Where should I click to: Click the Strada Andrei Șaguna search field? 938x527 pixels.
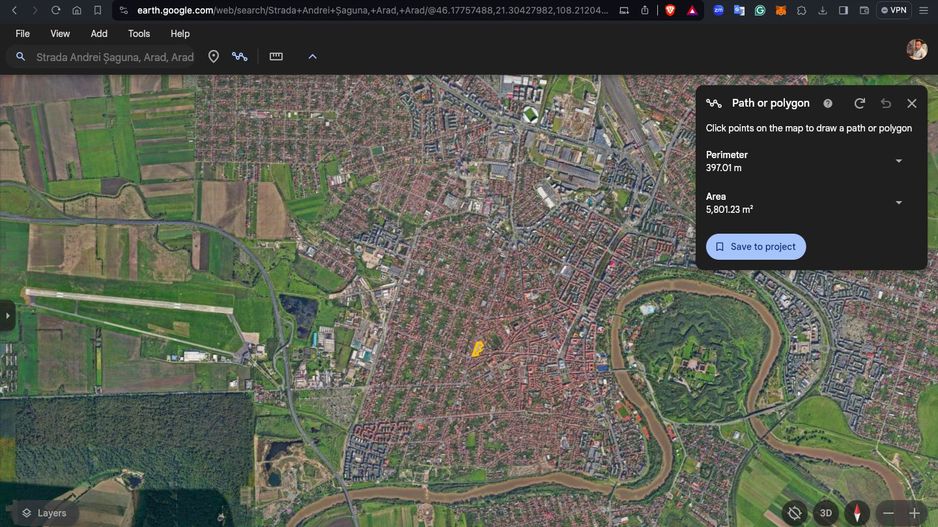click(114, 57)
